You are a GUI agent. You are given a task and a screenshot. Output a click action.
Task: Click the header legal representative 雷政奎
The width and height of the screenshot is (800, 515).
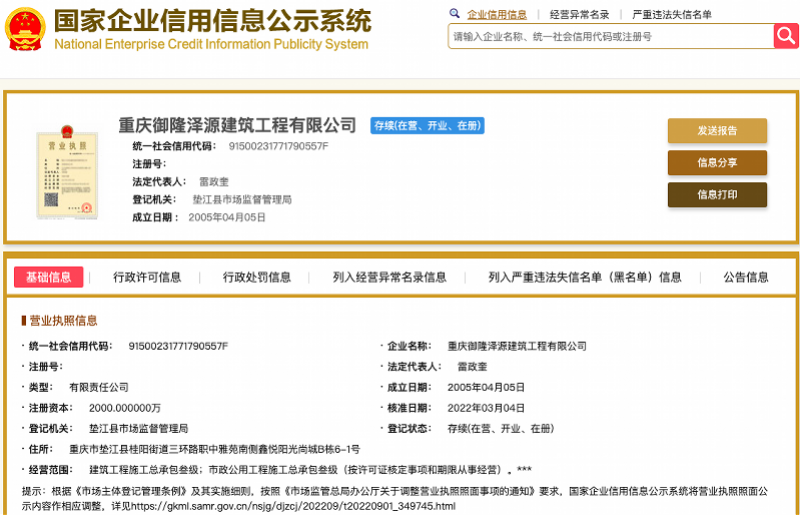pos(214,182)
